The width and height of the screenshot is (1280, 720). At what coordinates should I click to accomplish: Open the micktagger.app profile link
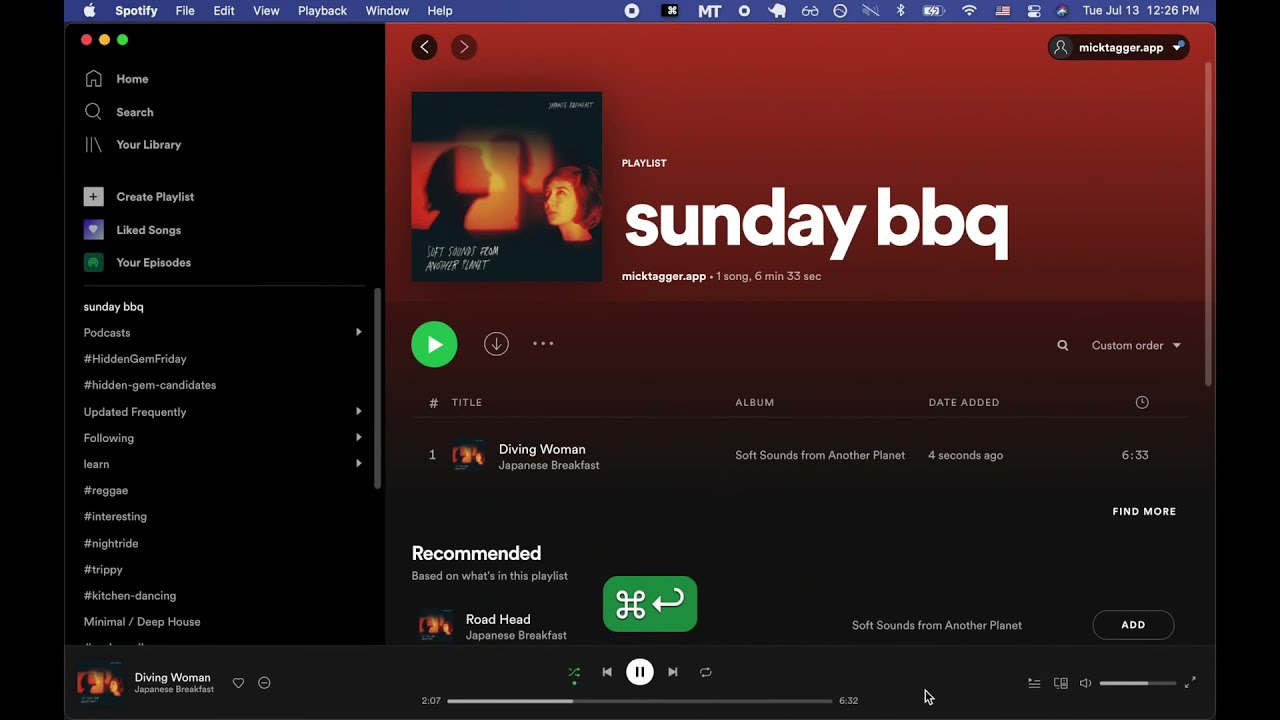664,276
